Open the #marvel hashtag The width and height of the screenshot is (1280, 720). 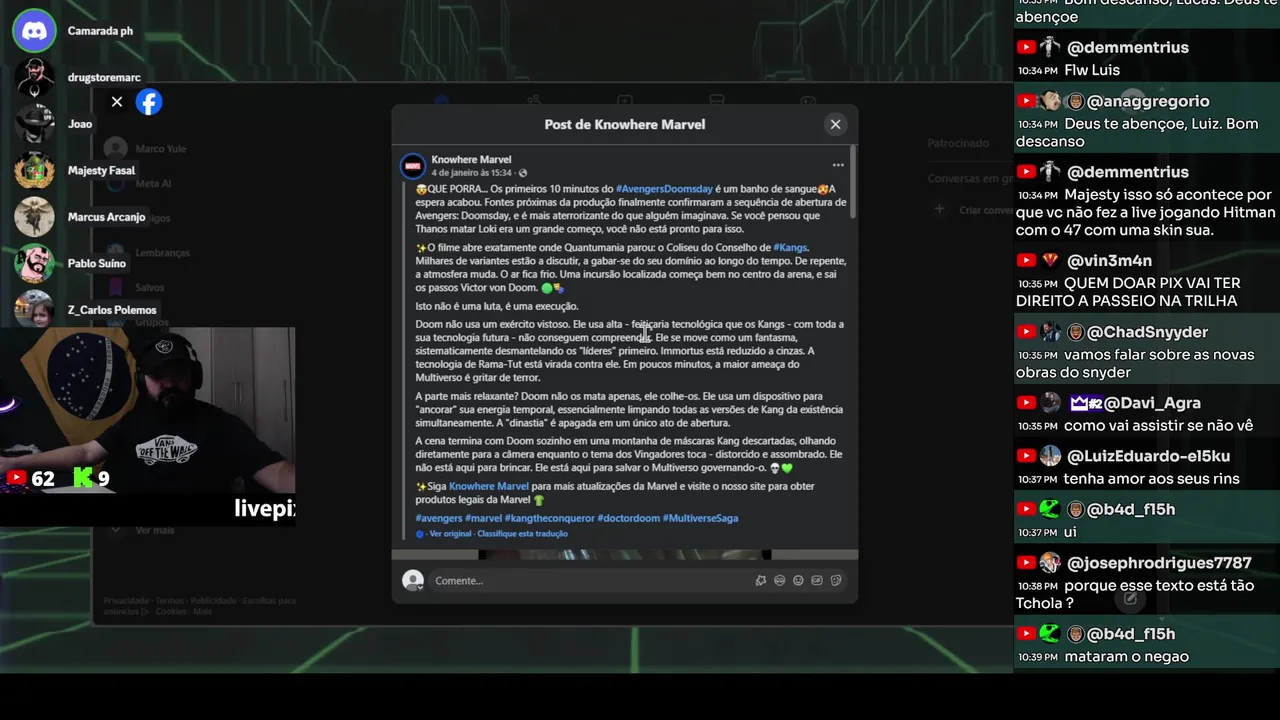click(484, 518)
